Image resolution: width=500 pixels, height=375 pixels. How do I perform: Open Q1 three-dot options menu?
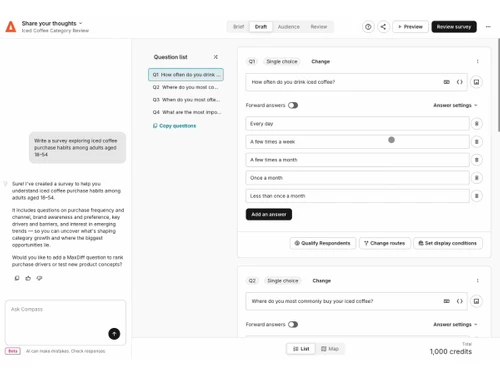477,61
